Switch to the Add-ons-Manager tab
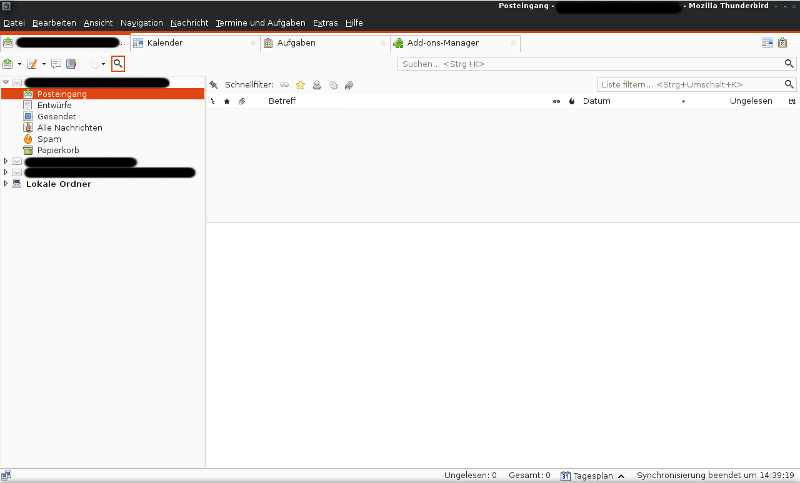 pos(455,43)
